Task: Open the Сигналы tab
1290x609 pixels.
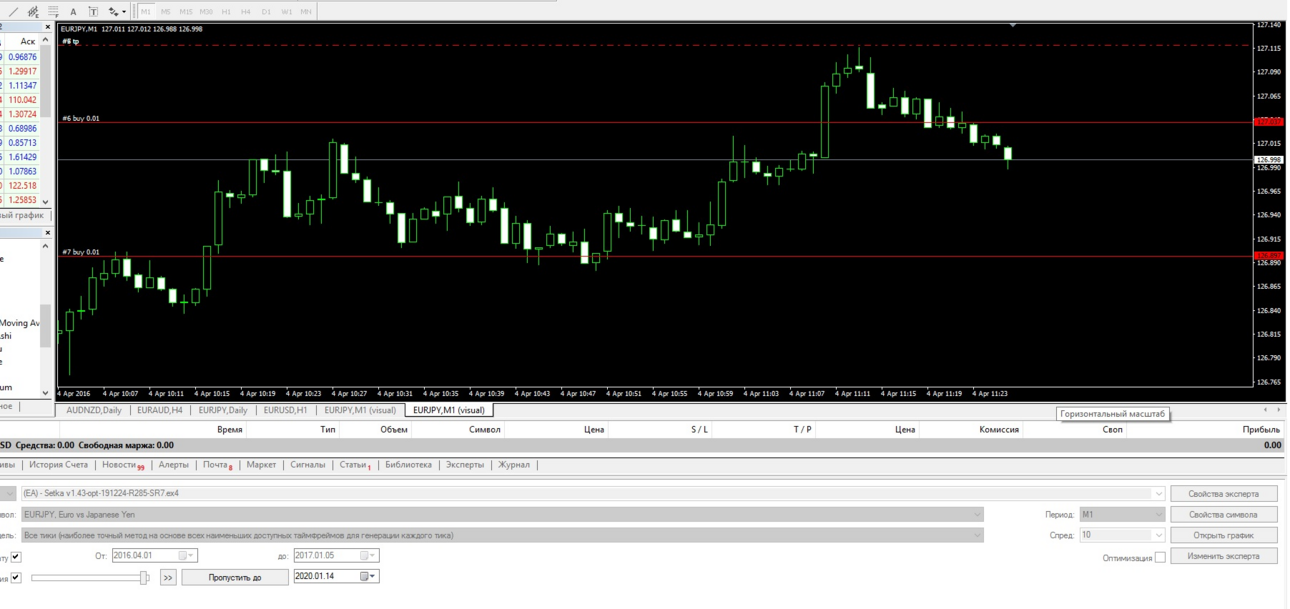Action: [x=308, y=465]
